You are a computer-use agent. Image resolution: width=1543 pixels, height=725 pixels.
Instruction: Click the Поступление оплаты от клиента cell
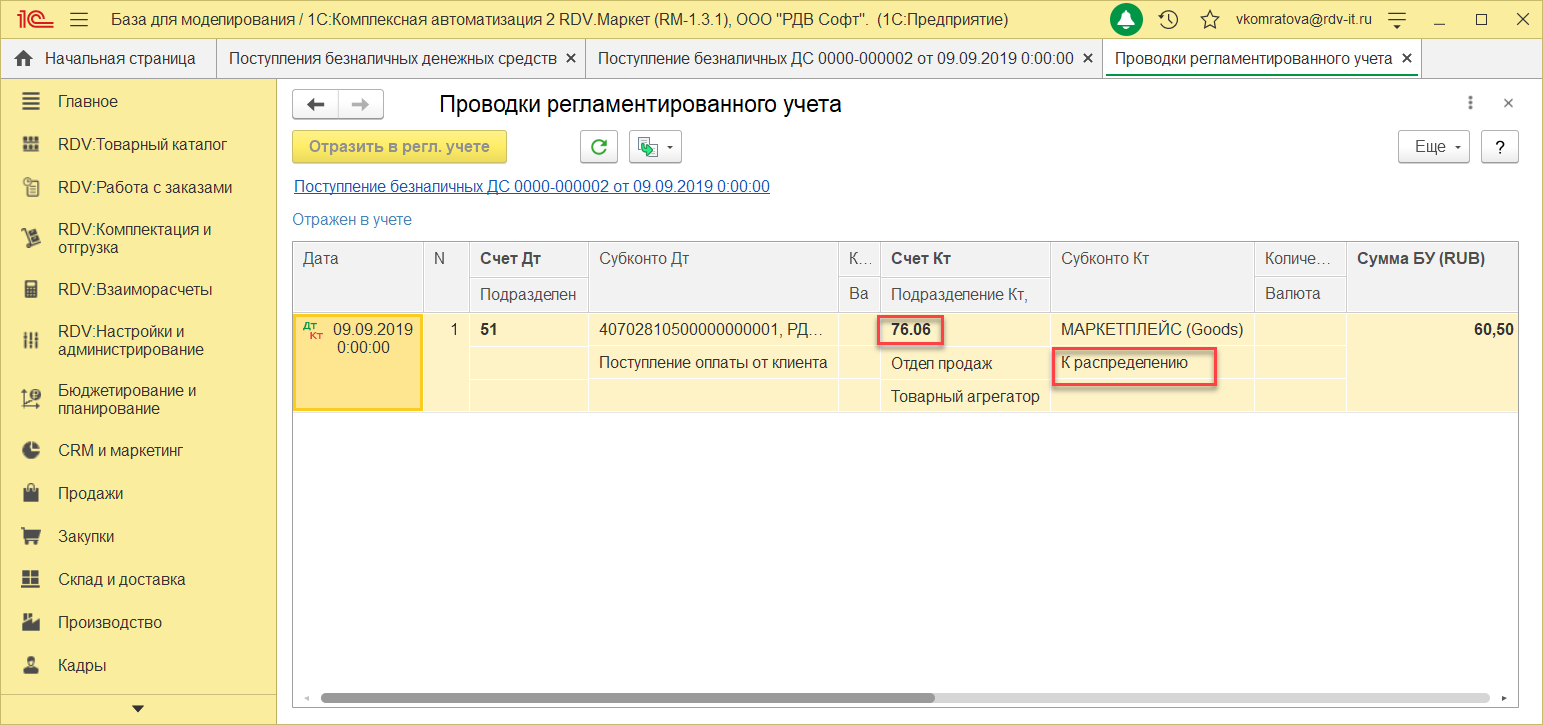tap(713, 363)
